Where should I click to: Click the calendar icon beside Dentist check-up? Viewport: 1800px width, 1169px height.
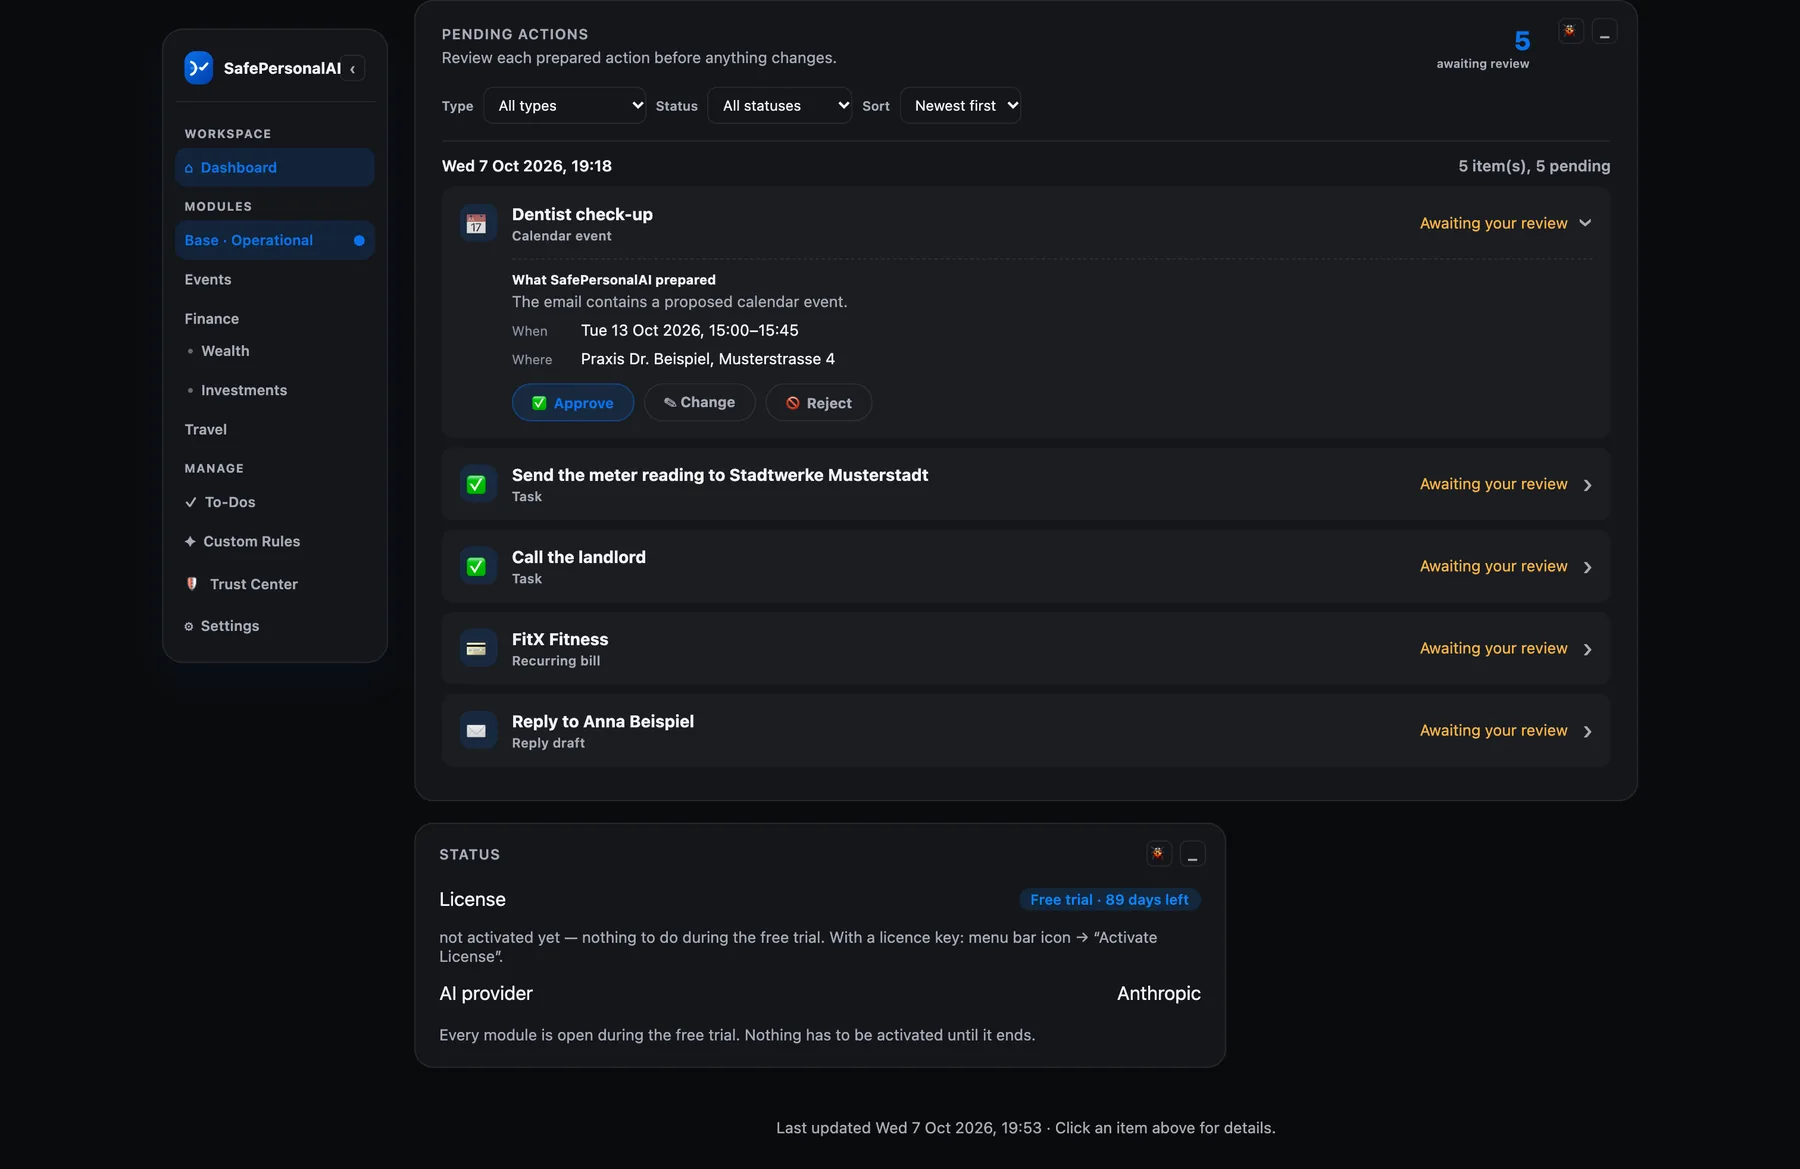[477, 224]
